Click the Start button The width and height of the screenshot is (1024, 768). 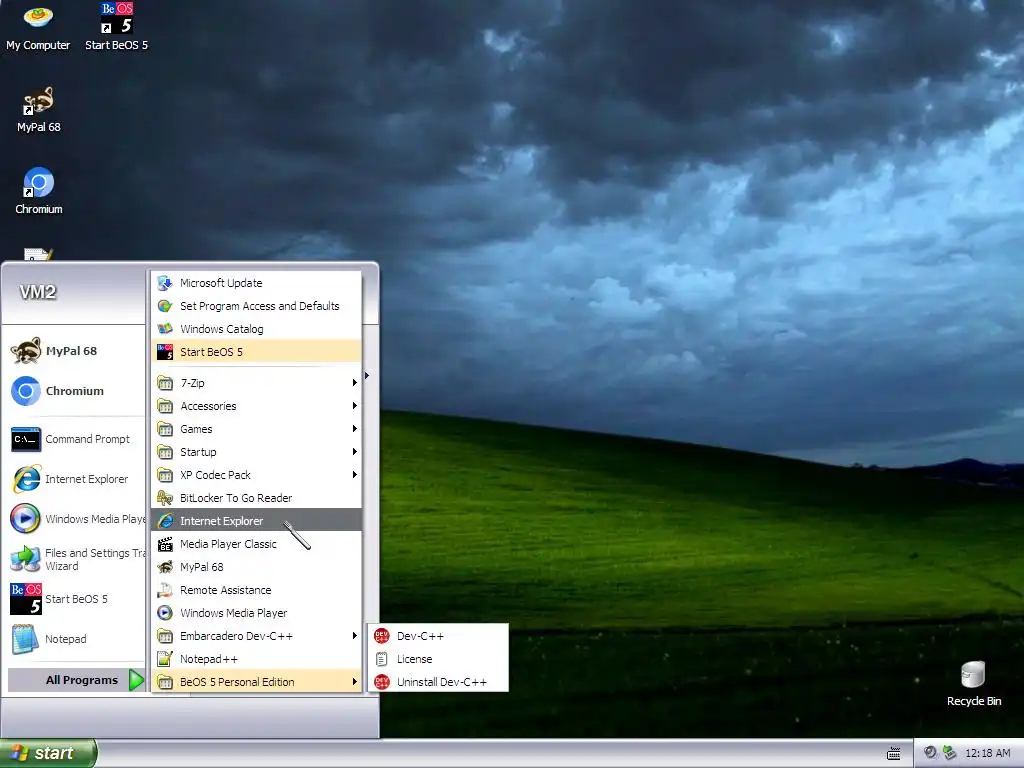click(x=48, y=753)
